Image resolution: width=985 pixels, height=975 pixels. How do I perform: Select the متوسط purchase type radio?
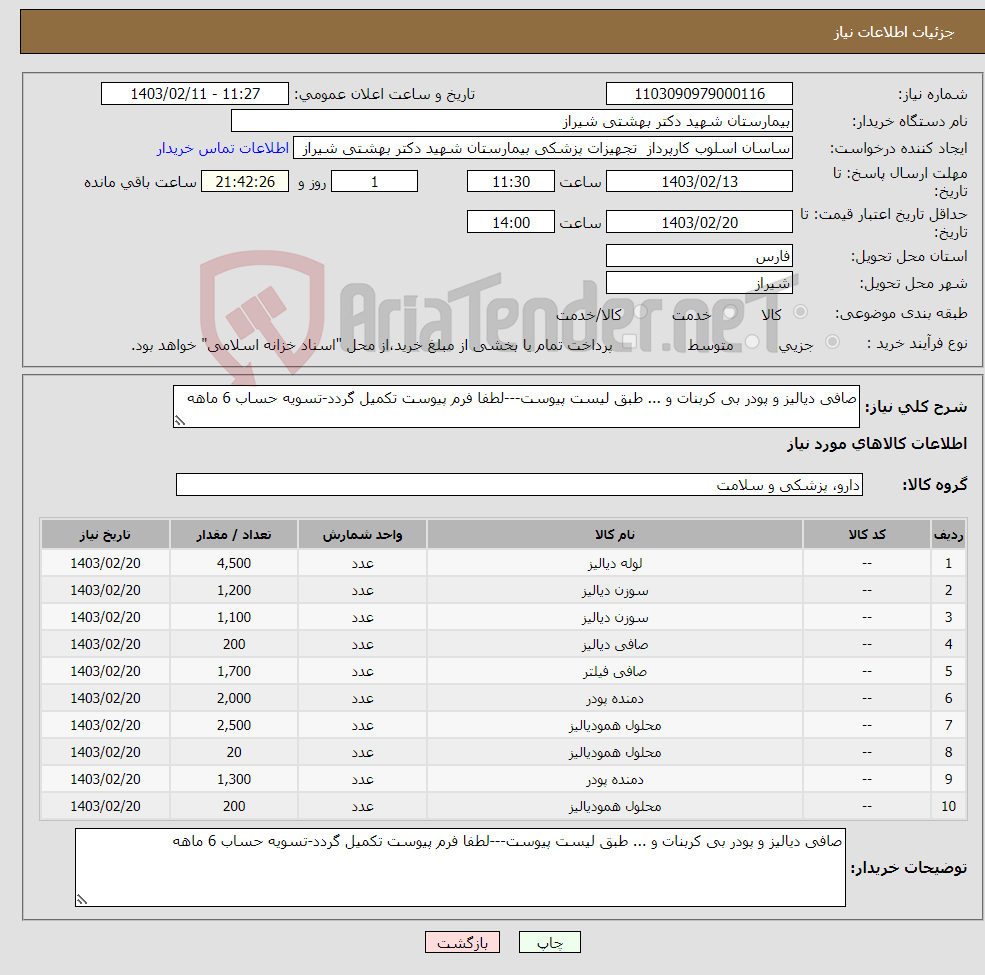[x=752, y=342]
